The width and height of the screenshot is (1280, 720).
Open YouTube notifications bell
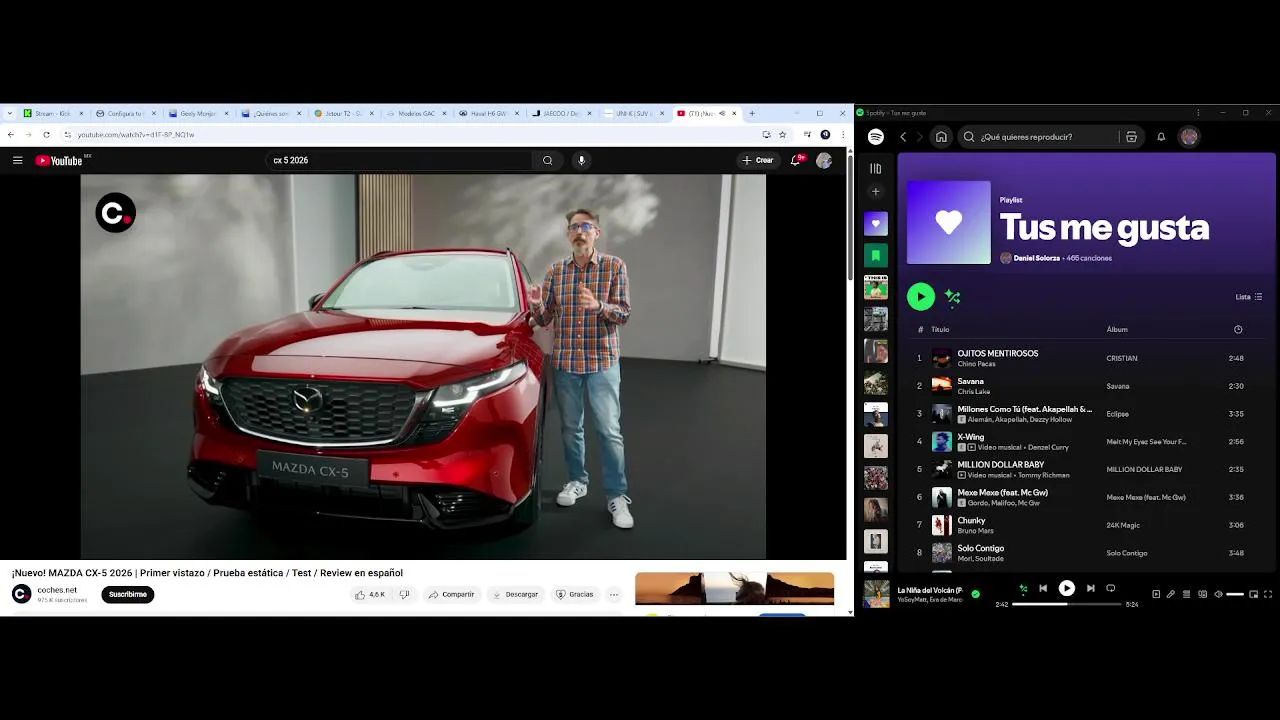click(x=796, y=160)
